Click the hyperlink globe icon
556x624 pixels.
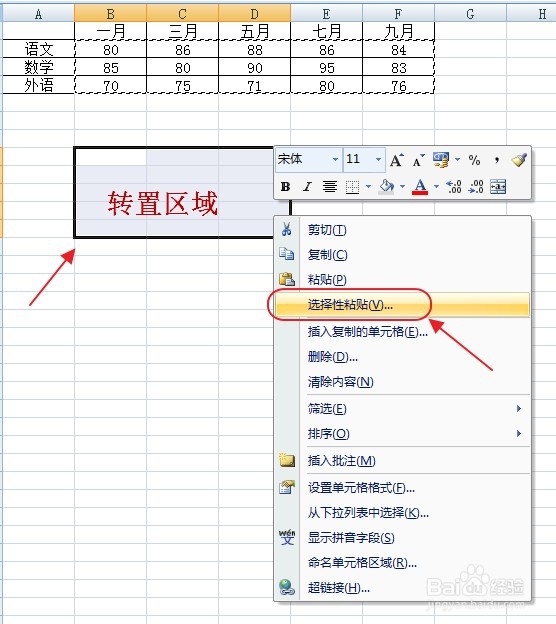coord(287,587)
